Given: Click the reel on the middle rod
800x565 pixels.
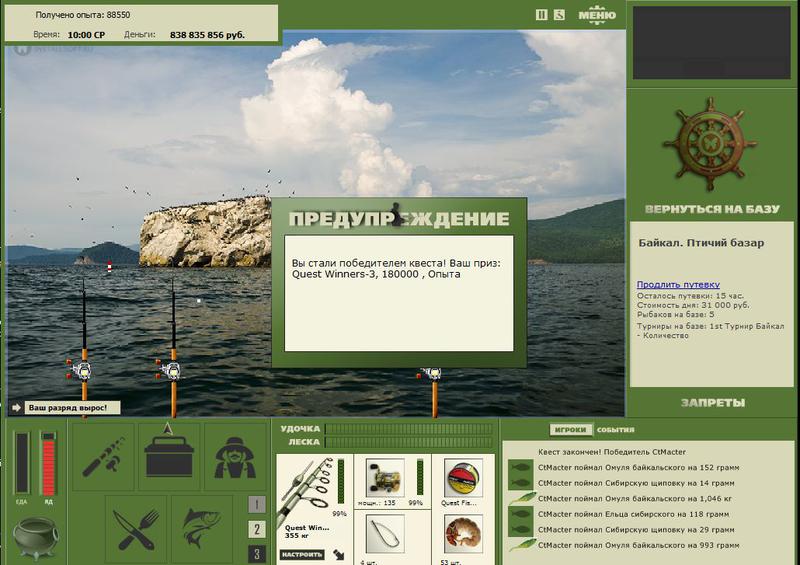Looking at the screenshot, I should coord(171,369).
